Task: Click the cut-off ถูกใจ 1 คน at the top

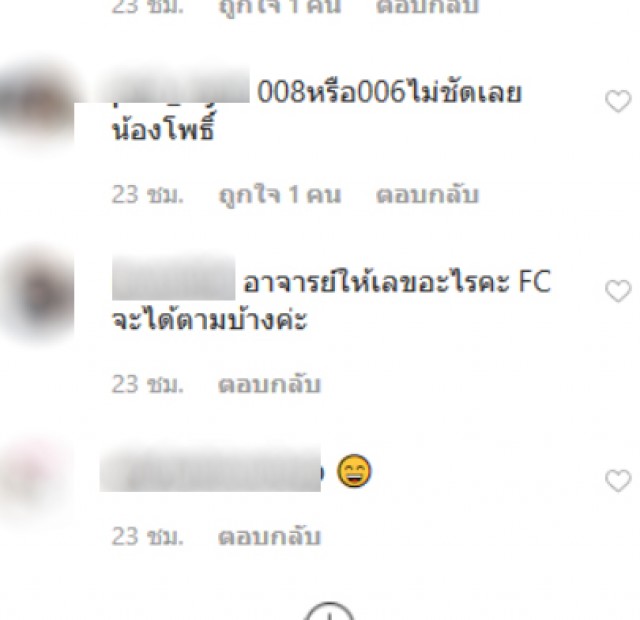Action: coord(280,7)
